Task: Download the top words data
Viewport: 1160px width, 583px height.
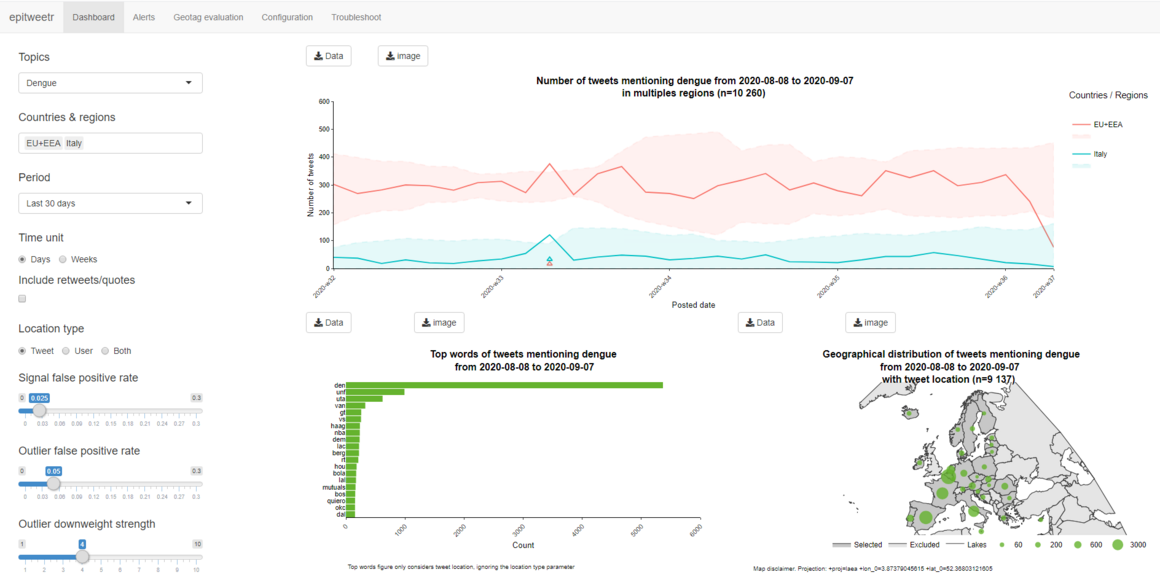Action: coord(328,322)
